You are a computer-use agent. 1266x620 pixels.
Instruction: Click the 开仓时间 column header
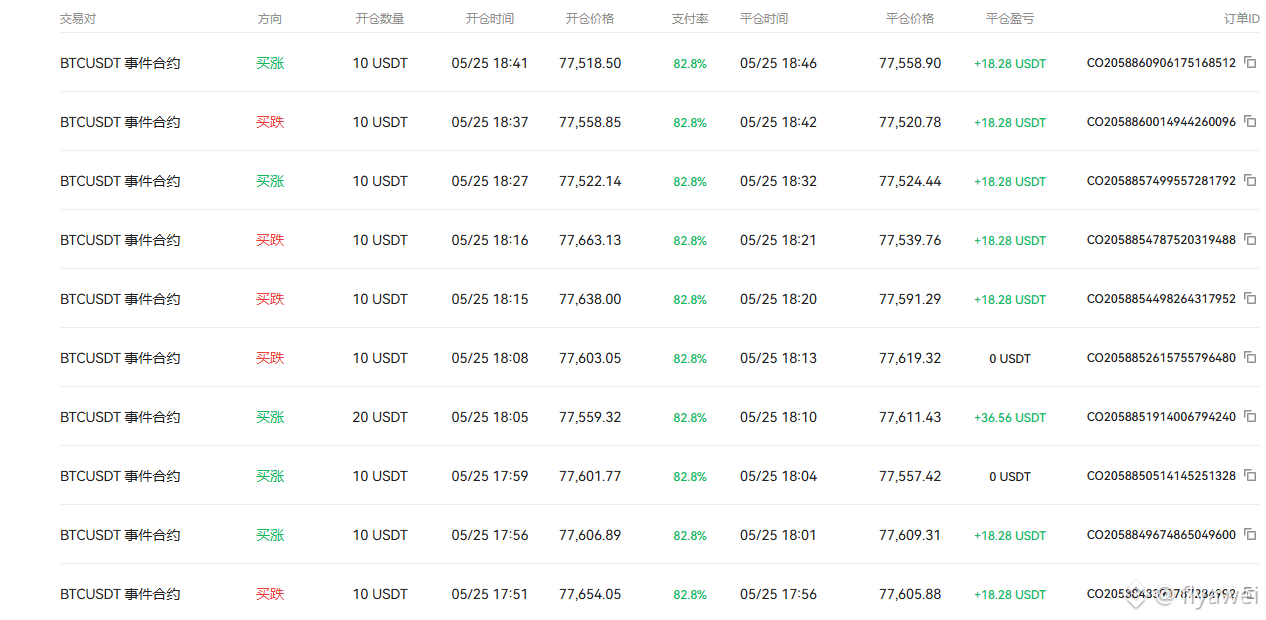pos(490,19)
